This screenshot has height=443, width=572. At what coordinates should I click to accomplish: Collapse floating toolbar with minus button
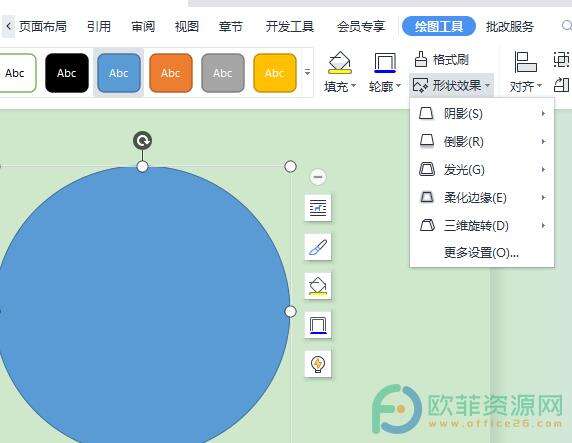click(x=318, y=177)
